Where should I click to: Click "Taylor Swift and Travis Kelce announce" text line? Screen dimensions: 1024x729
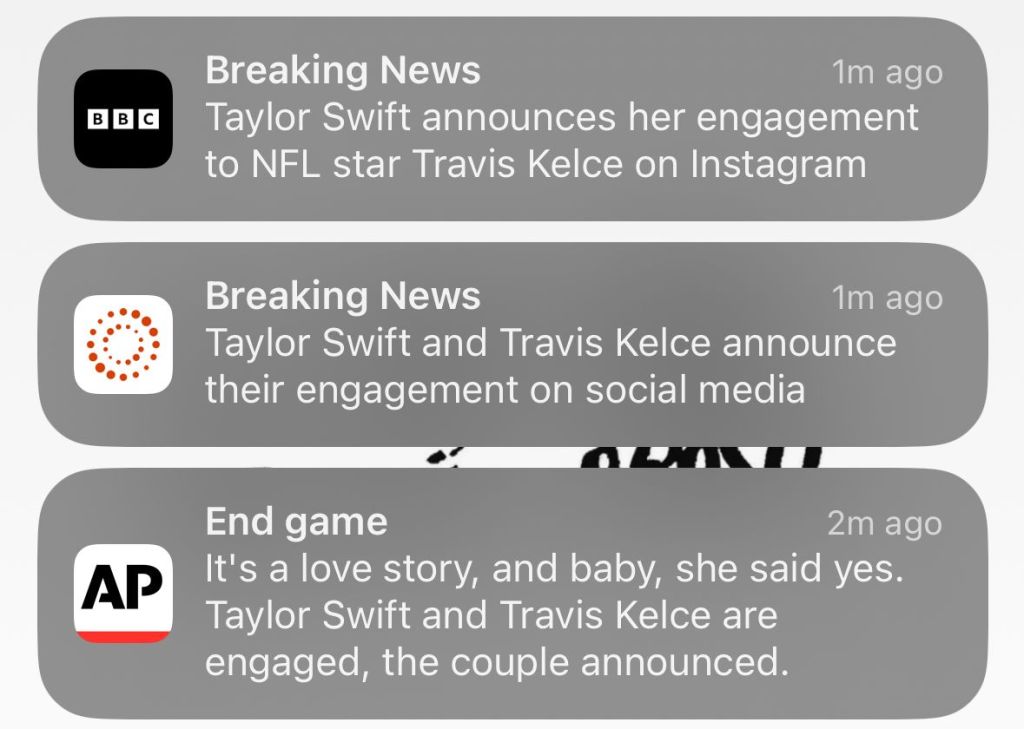point(550,343)
